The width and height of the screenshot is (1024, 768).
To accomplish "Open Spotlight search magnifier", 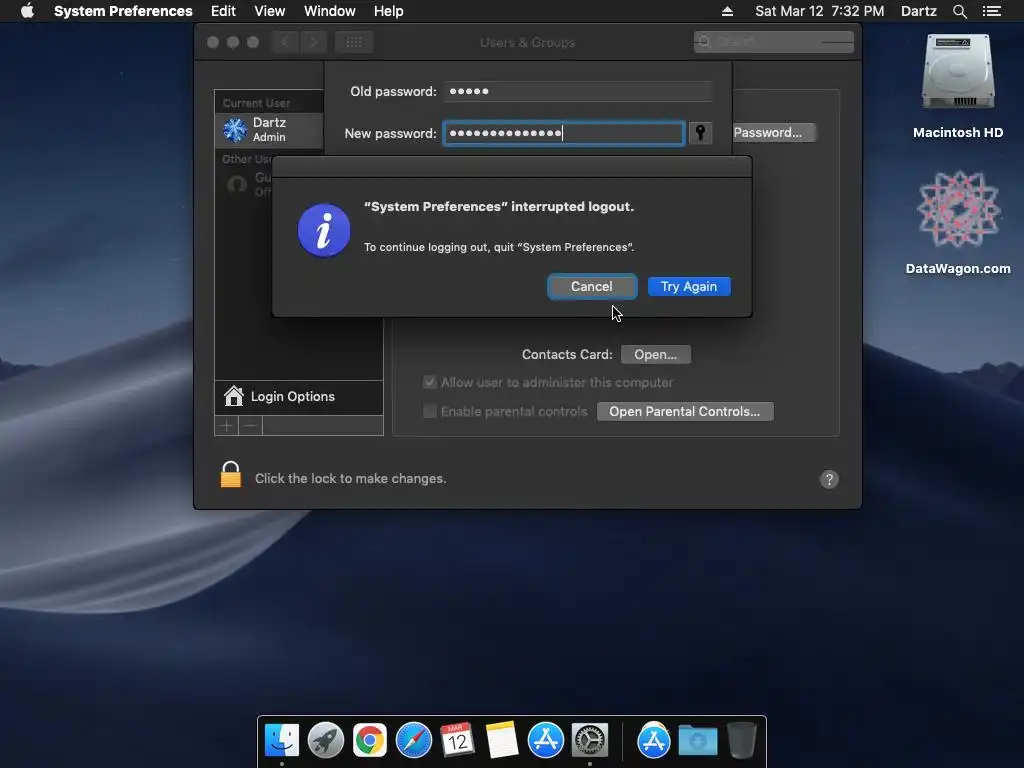I will pos(959,11).
